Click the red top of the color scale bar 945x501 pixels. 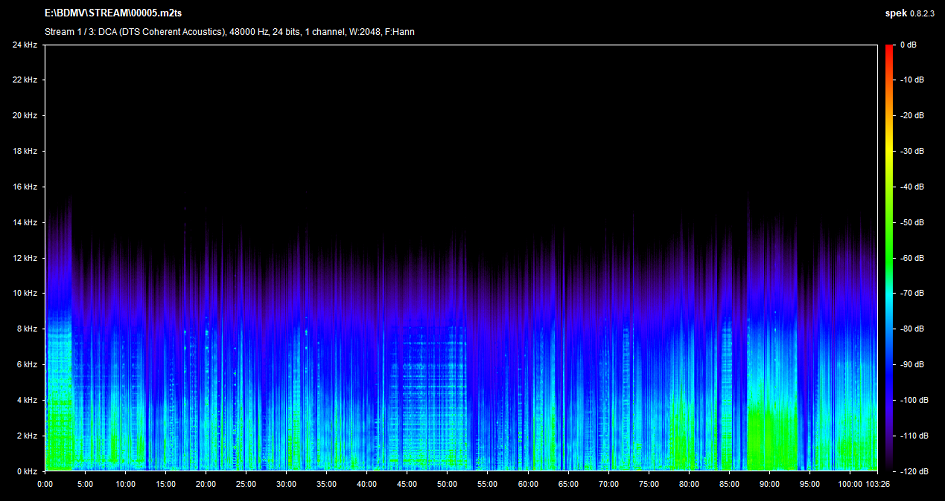(888, 49)
